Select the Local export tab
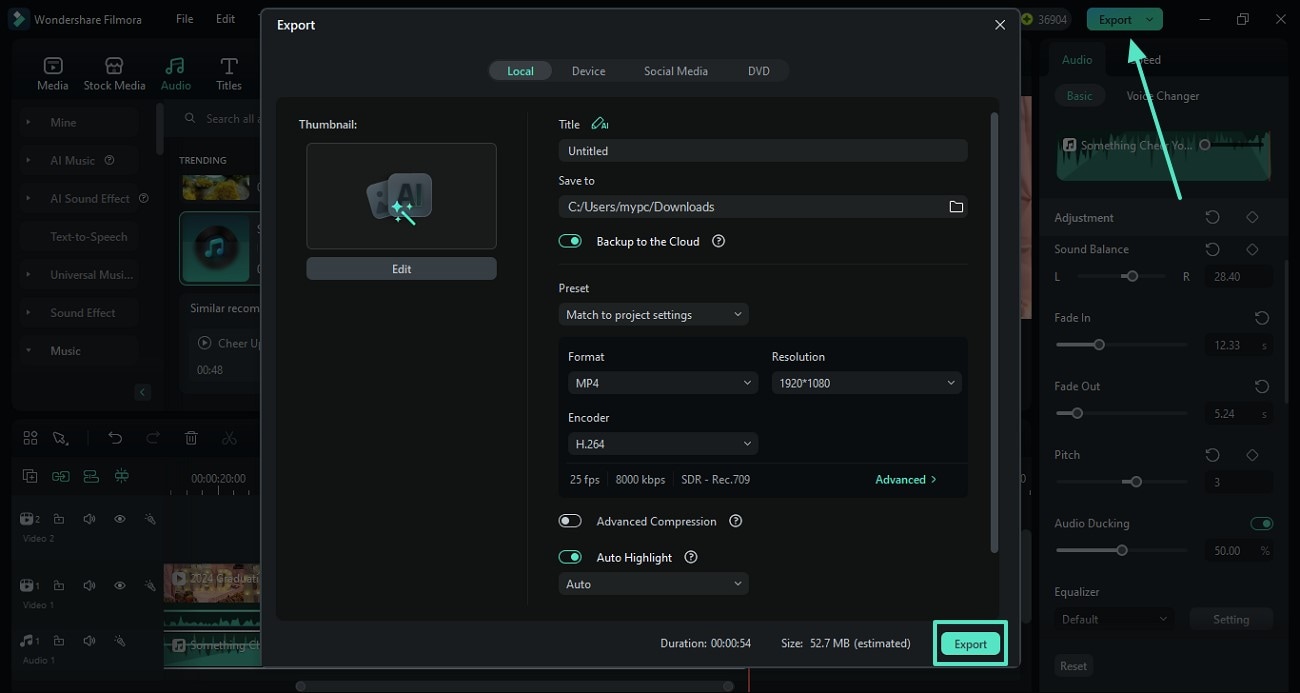The width and height of the screenshot is (1300, 693). [520, 71]
